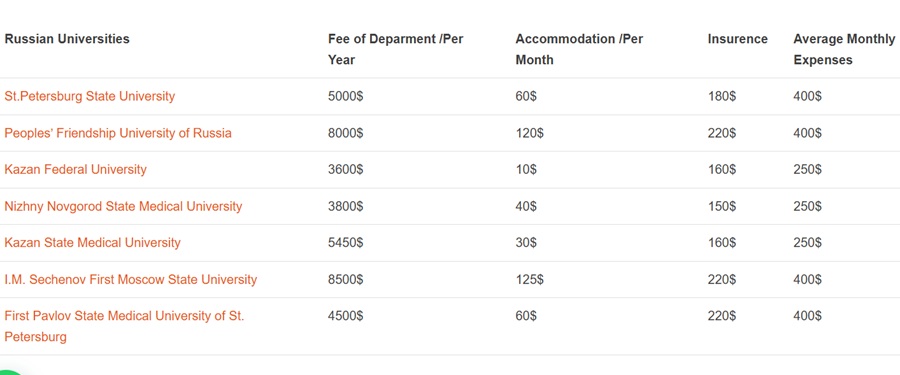Open St.Petersburg State University link
The height and width of the screenshot is (375, 900).
(90, 96)
